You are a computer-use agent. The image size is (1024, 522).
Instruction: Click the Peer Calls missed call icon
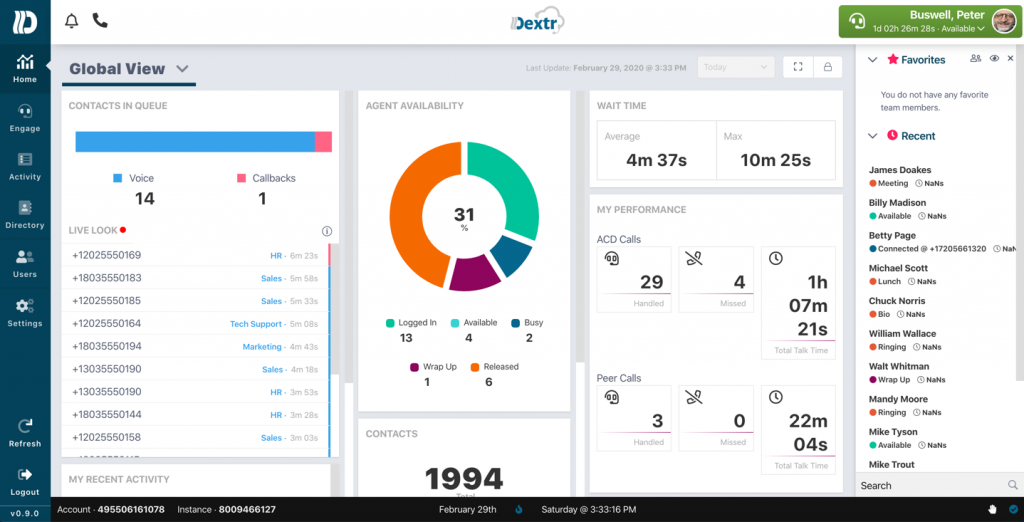pyautogui.click(x=694, y=397)
